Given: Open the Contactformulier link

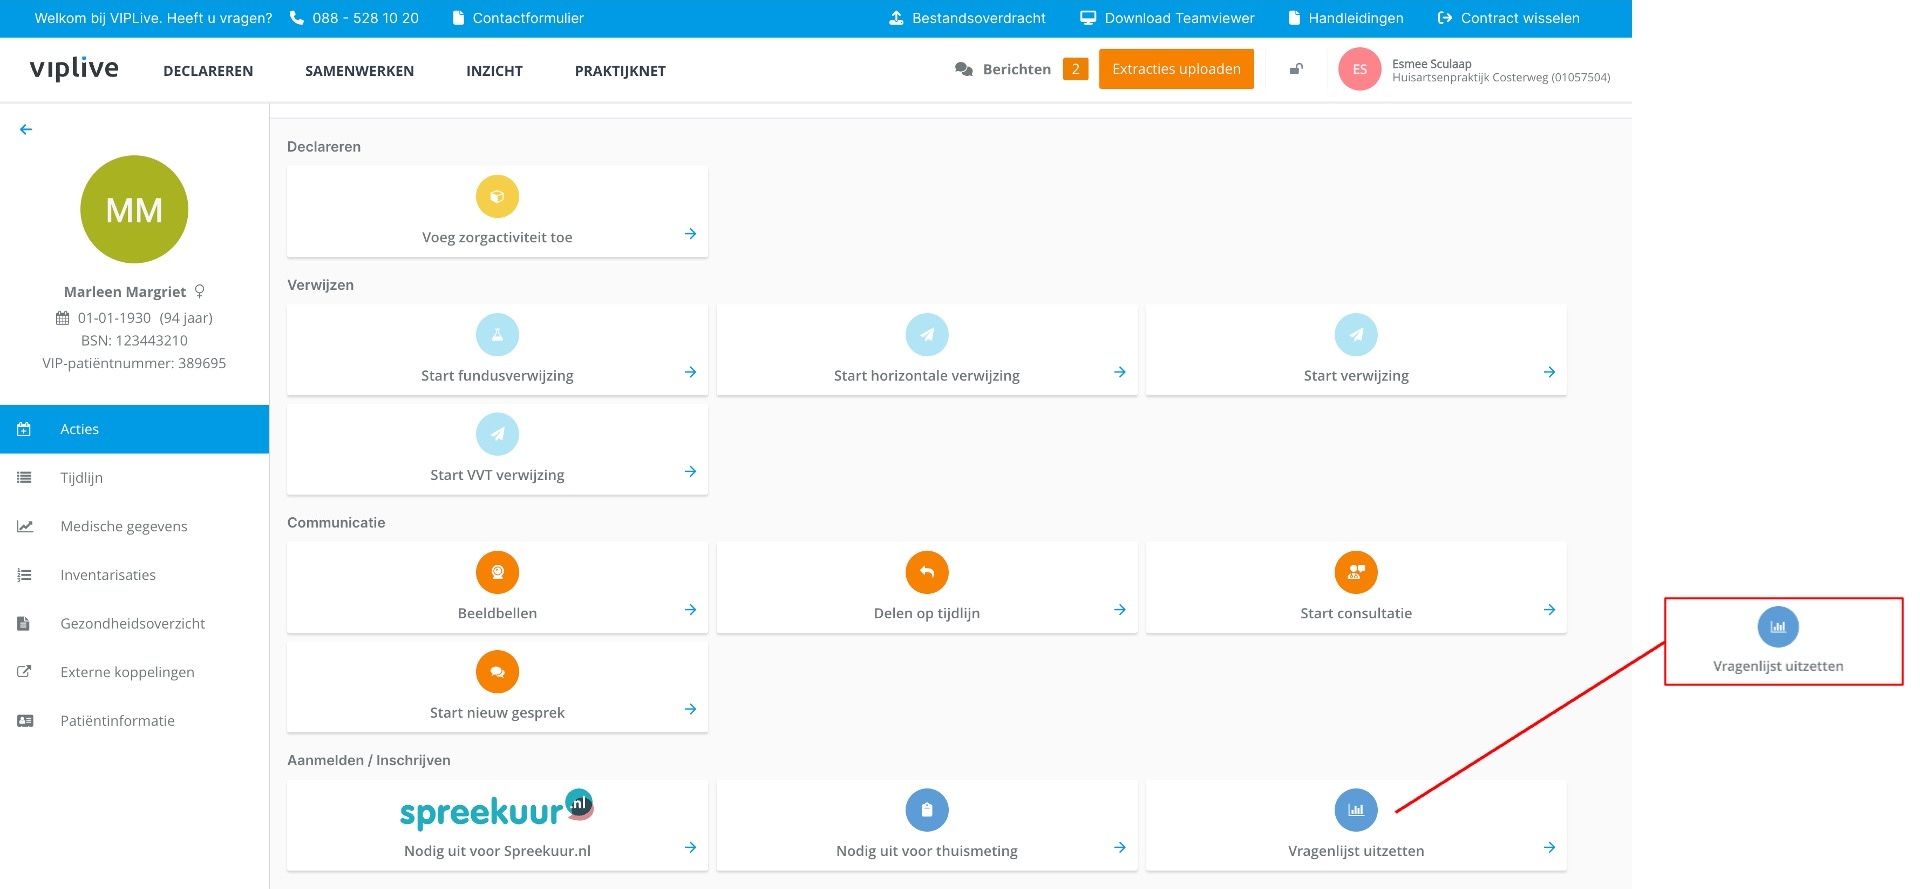Looking at the screenshot, I should [x=527, y=18].
